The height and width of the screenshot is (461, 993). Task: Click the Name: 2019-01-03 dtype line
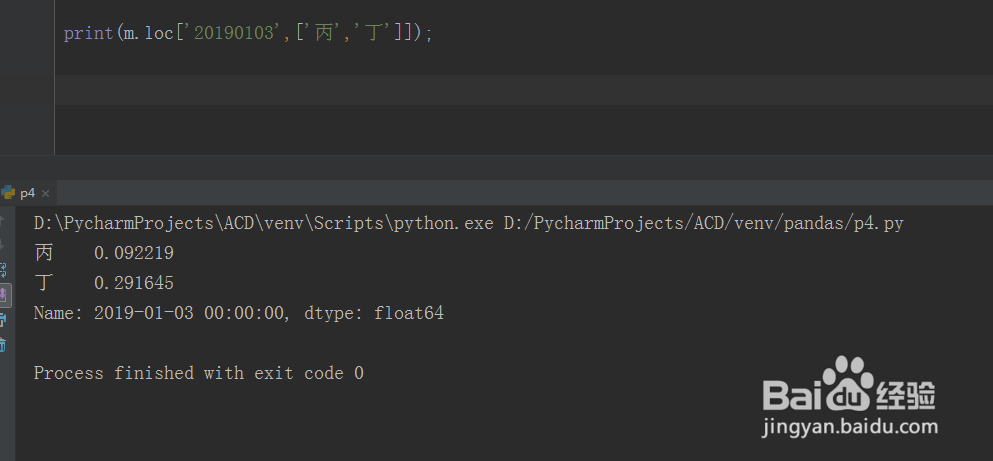pos(238,313)
